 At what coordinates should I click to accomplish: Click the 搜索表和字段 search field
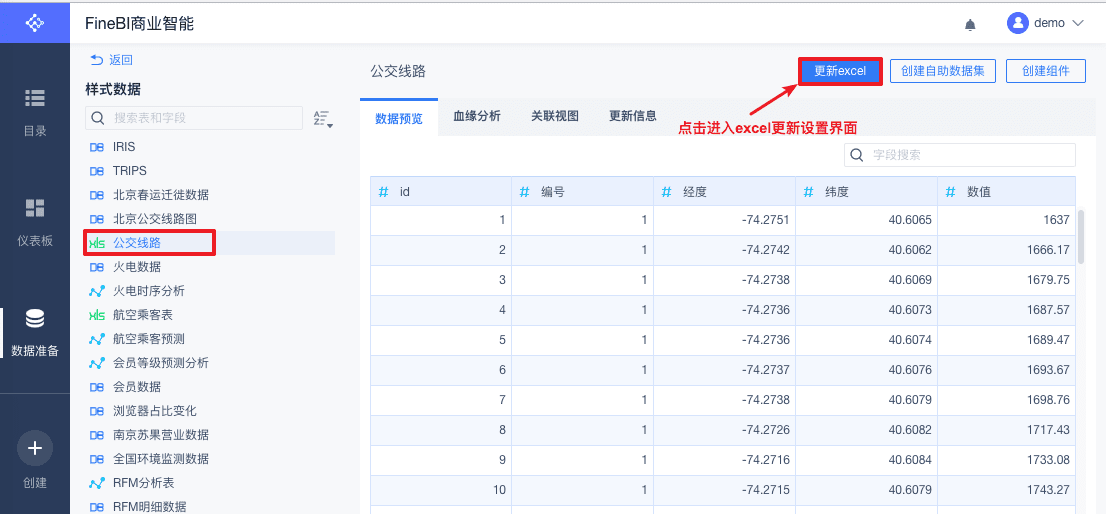[x=200, y=118]
